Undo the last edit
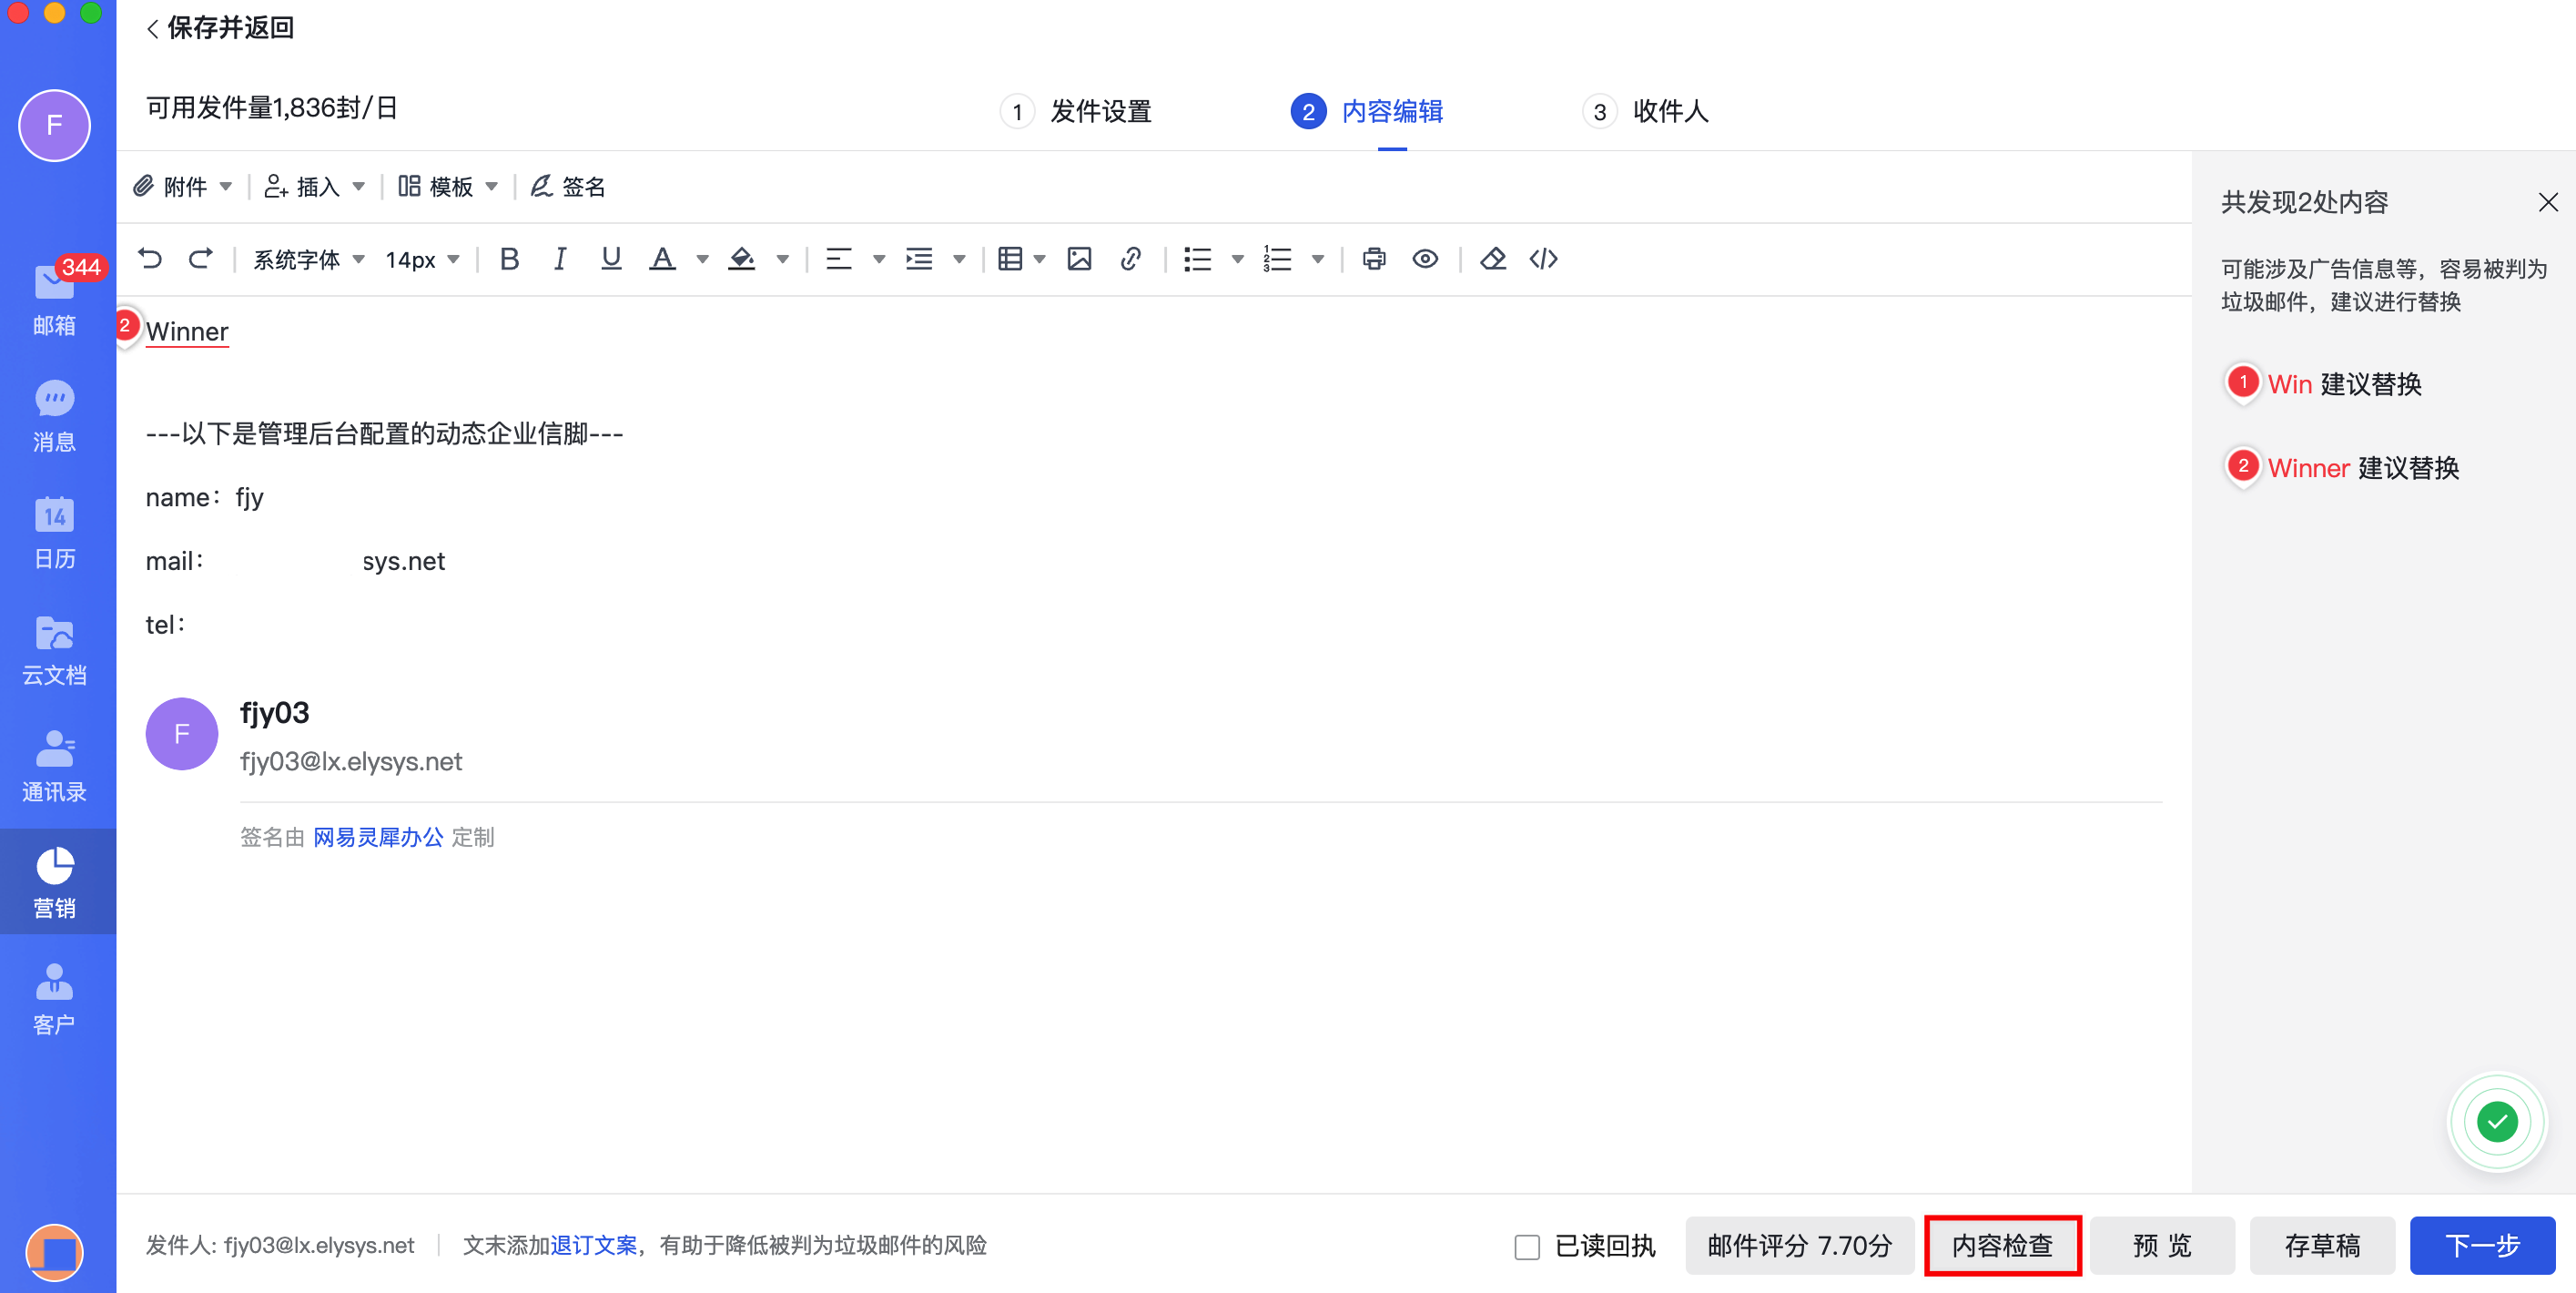 [151, 258]
